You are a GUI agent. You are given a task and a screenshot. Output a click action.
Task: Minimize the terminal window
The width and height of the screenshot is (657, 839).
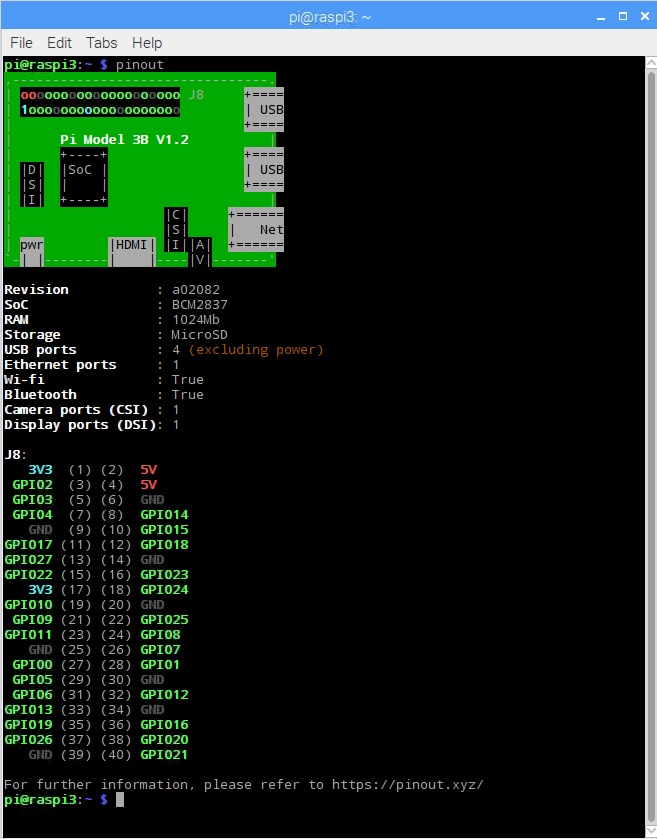click(601, 17)
